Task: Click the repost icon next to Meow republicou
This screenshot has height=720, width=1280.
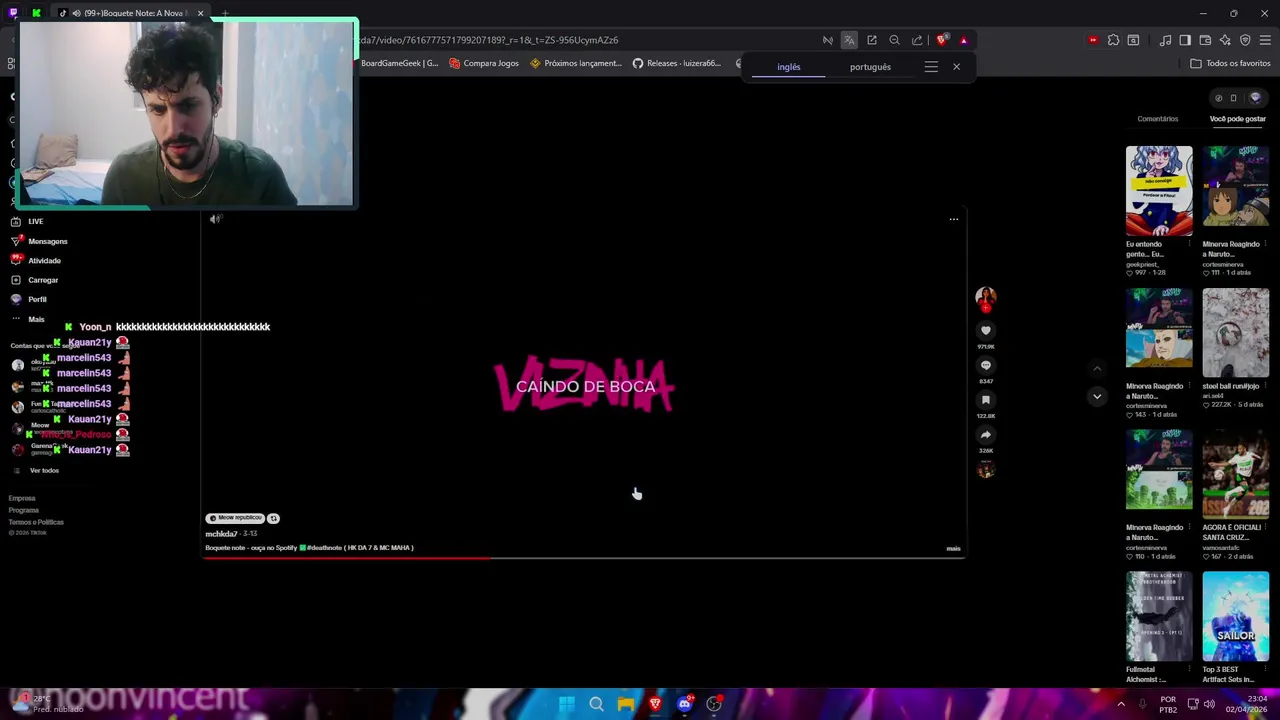Action: (x=273, y=518)
